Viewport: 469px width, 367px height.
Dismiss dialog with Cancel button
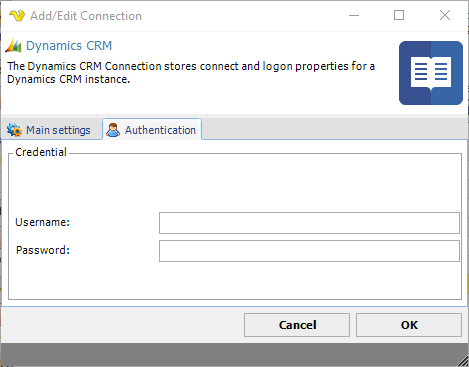point(297,325)
